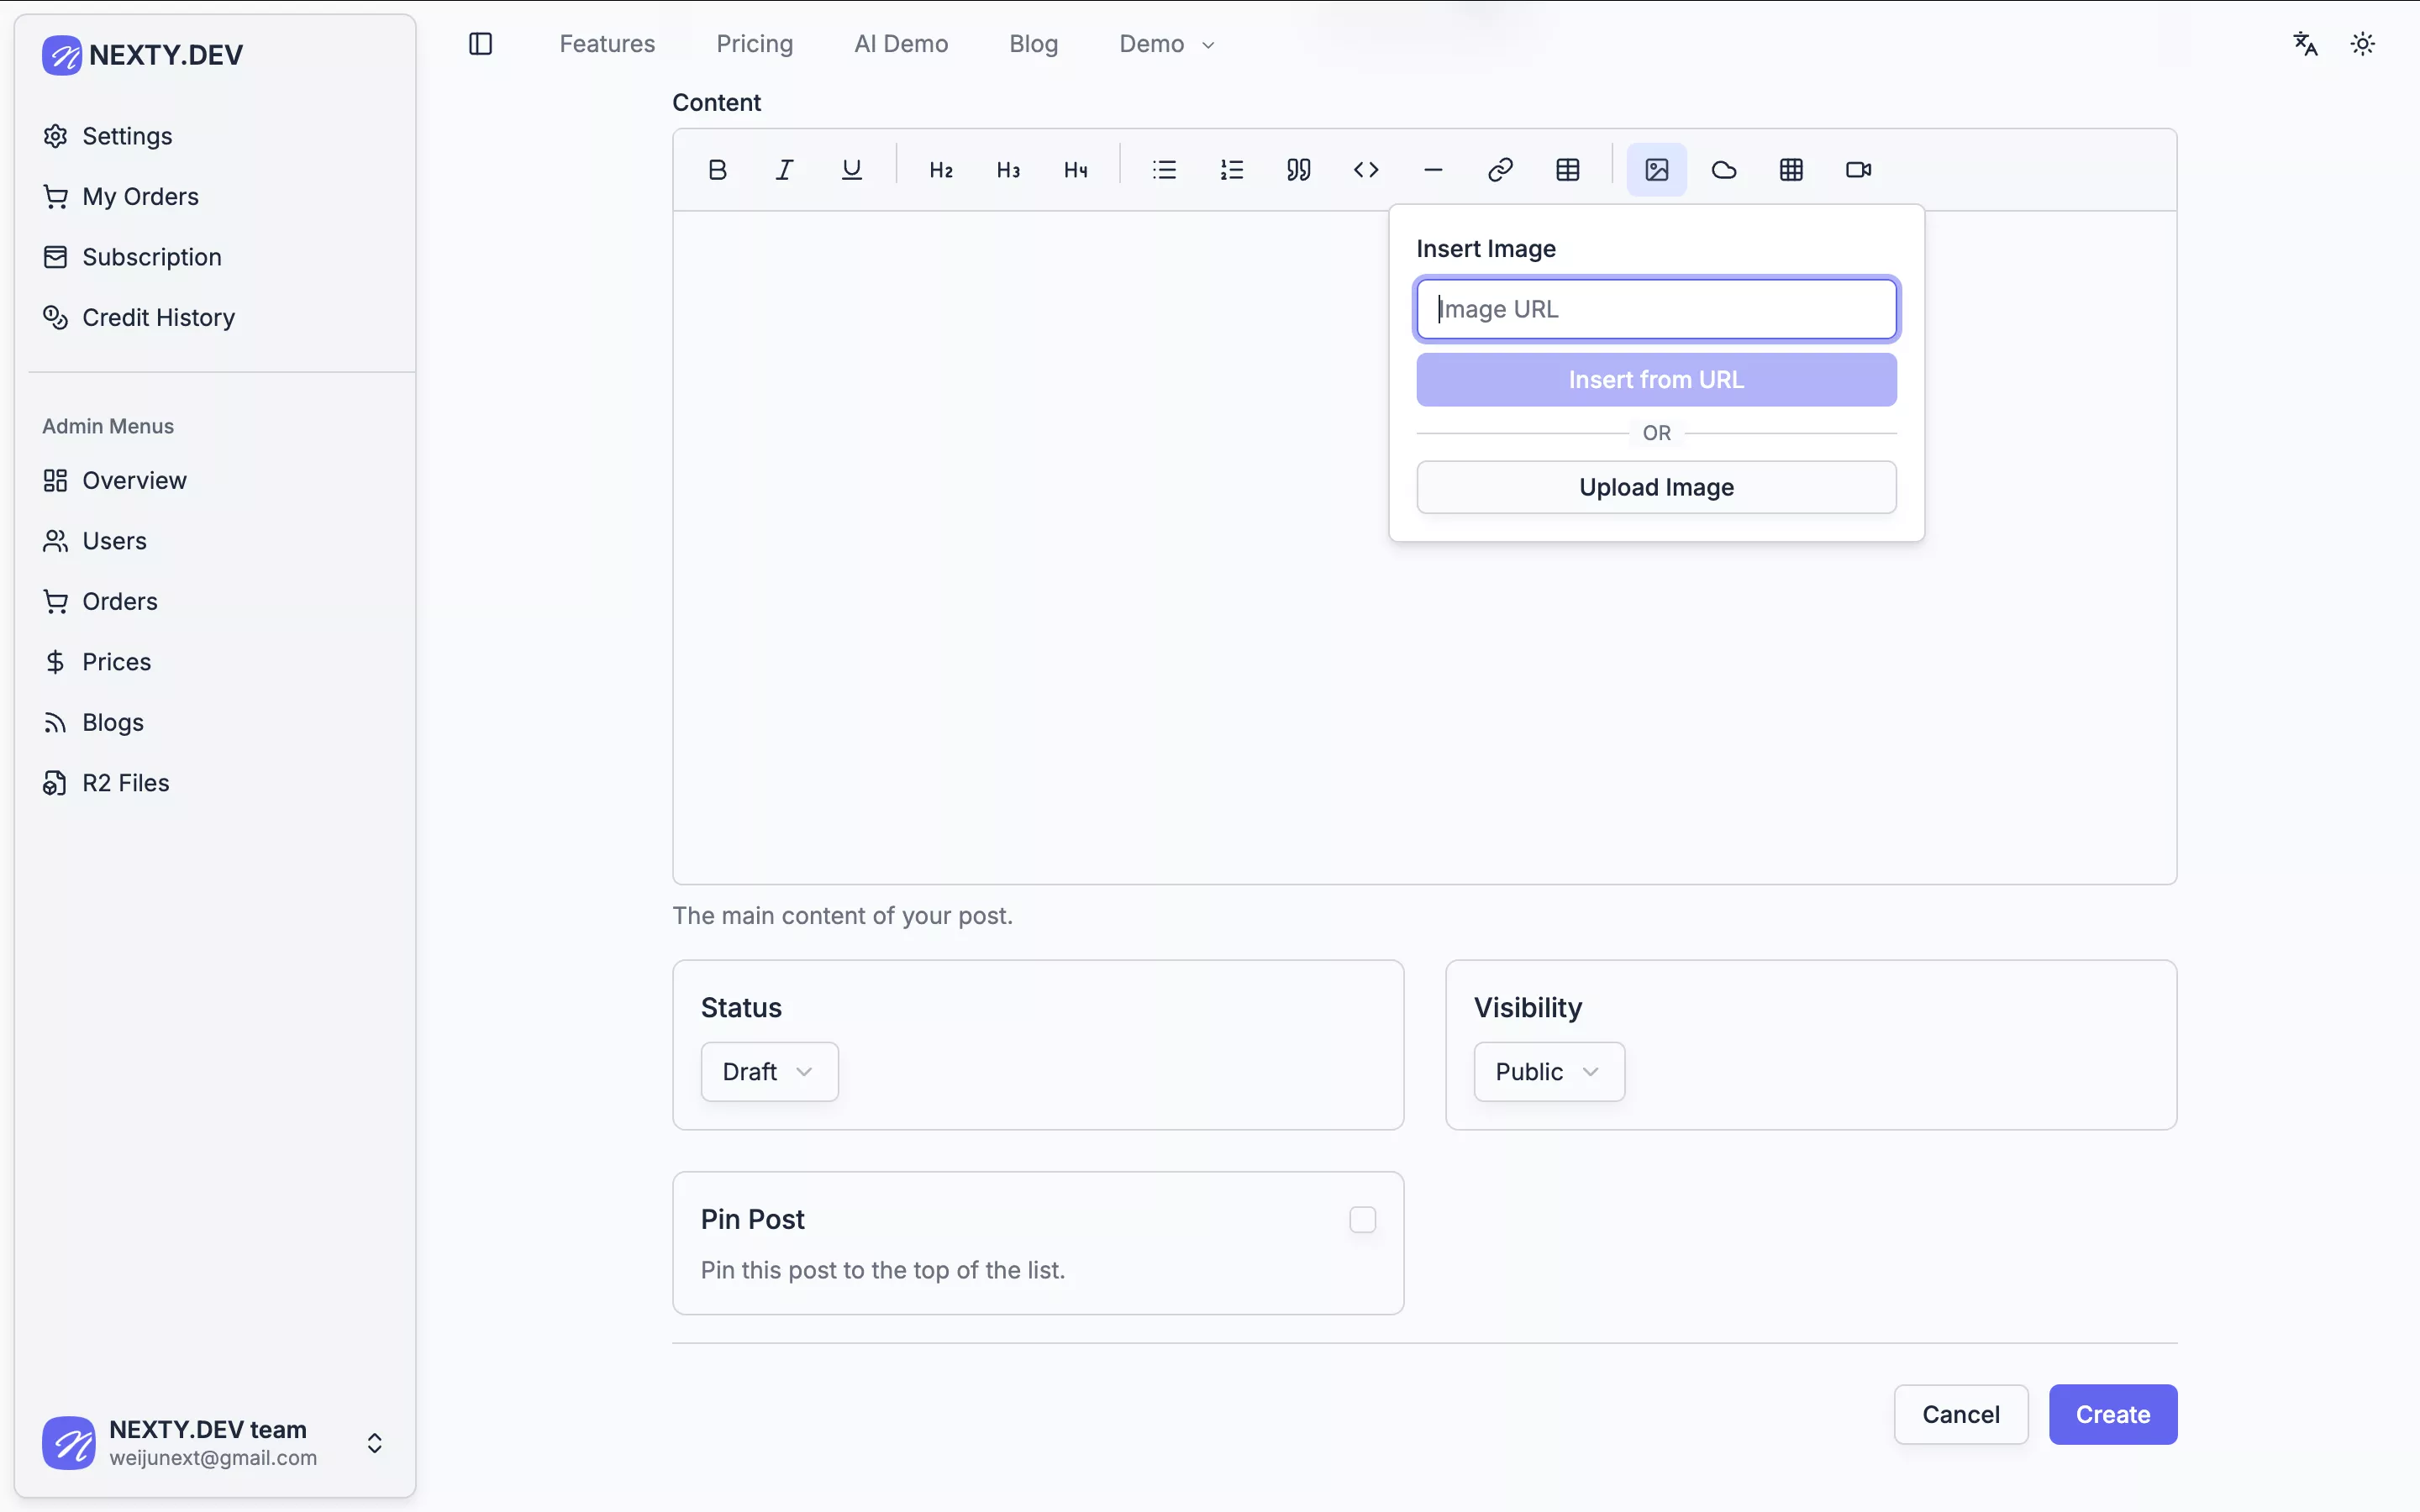
Task: Go to the Pricing nav item
Action: click(x=754, y=44)
